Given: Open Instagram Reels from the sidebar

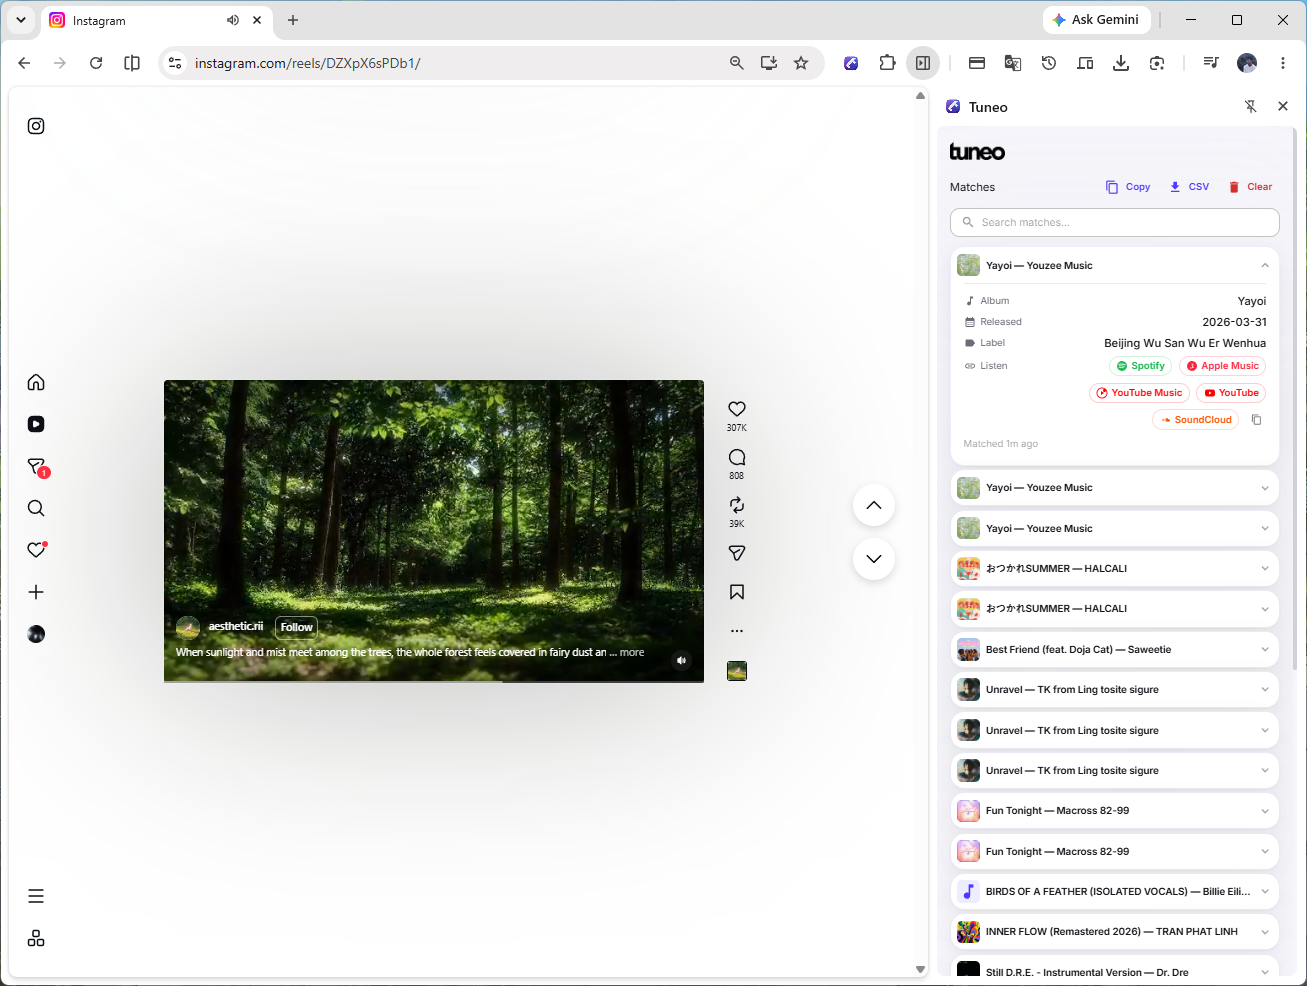Looking at the screenshot, I should click(36, 424).
